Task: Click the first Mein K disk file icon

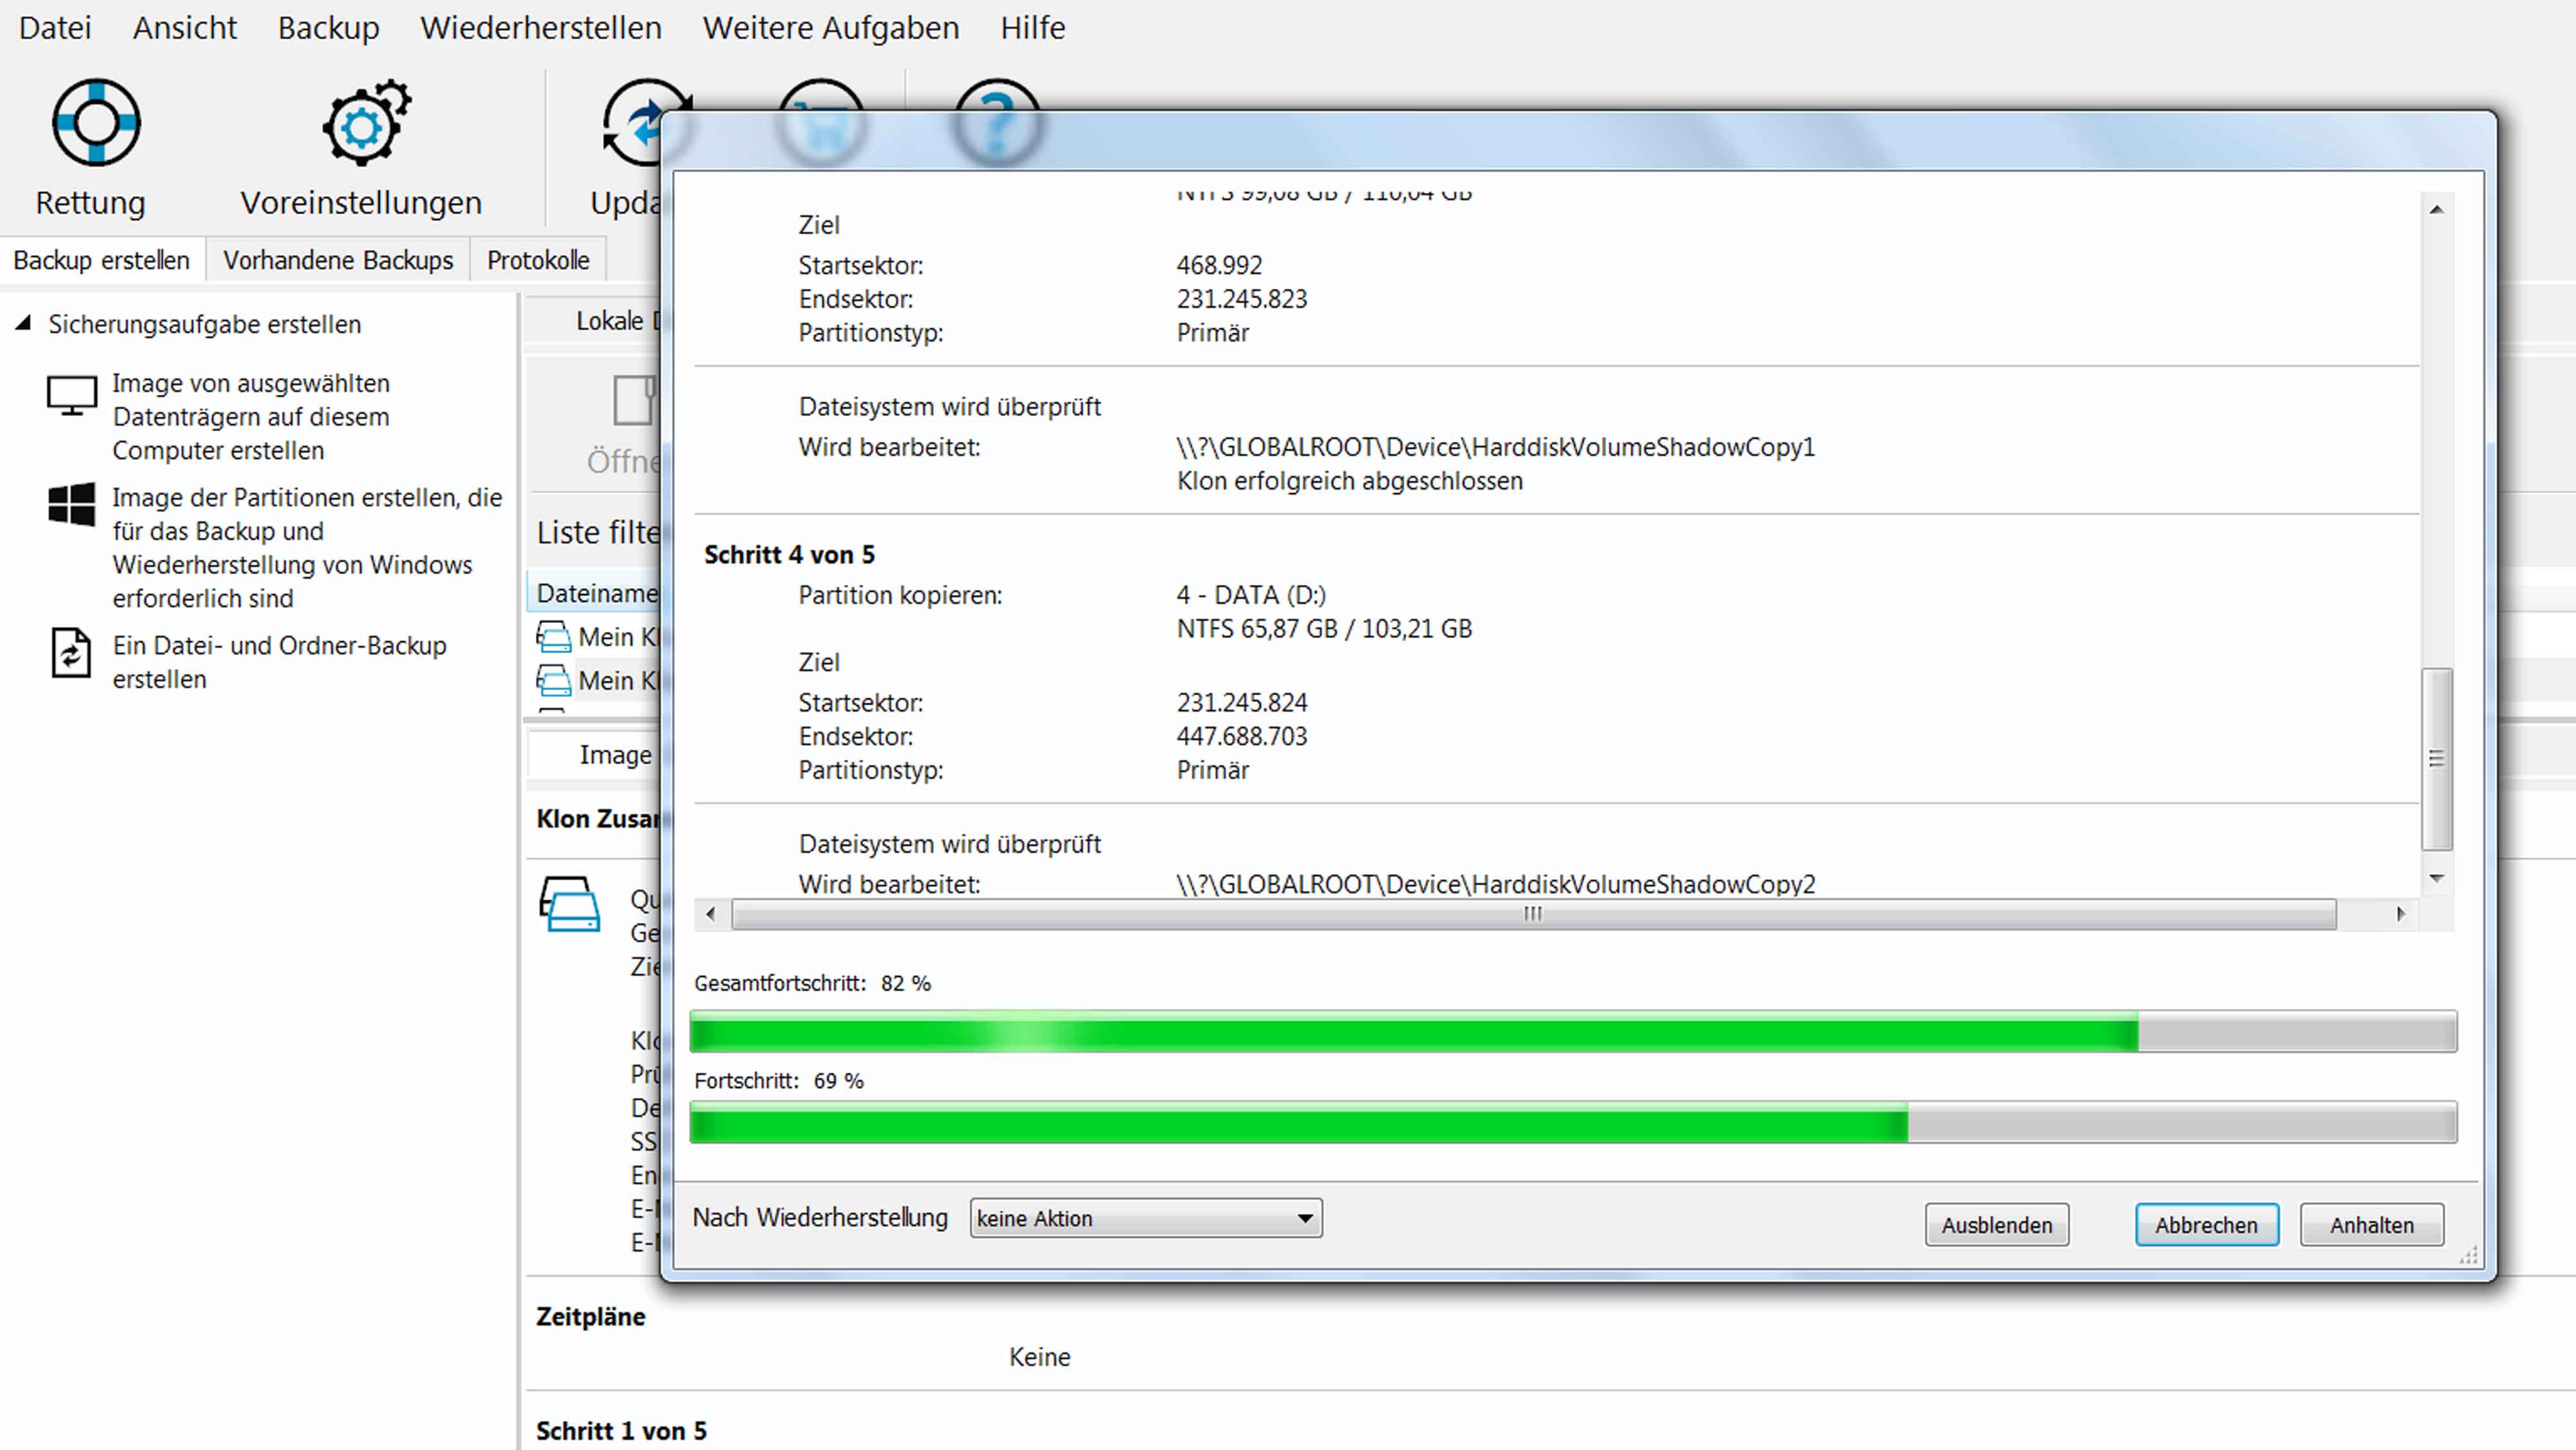Action: pyautogui.click(x=553, y=637)
